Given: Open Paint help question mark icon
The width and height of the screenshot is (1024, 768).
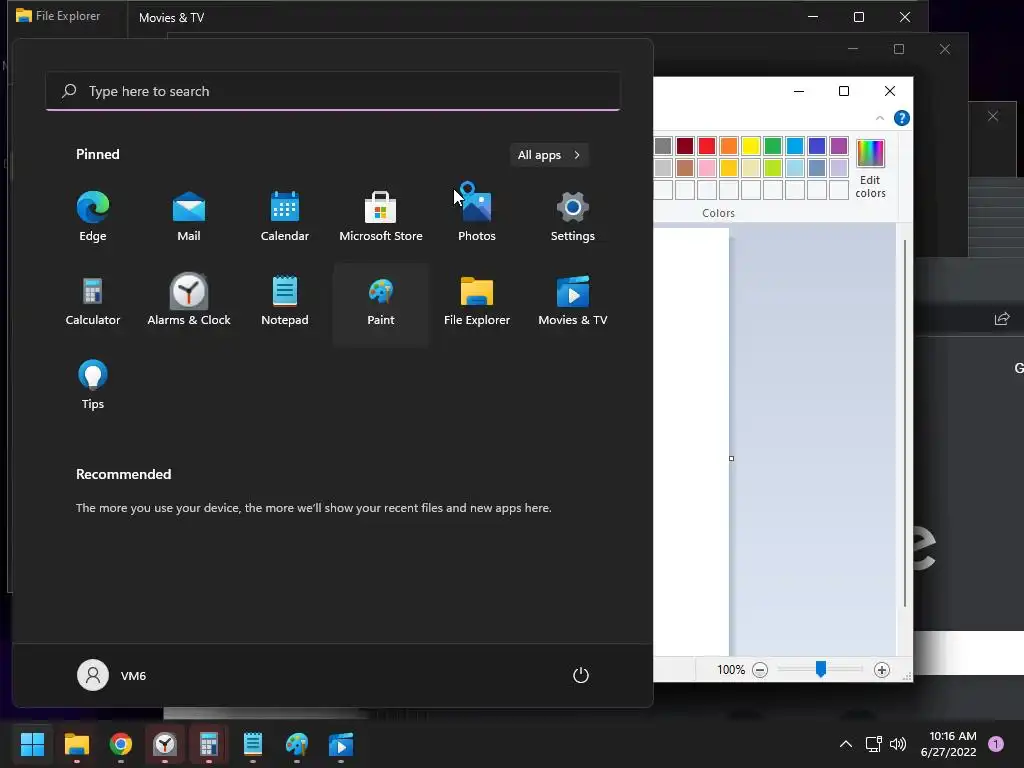Looking at the screenshot, I should 902,118.
